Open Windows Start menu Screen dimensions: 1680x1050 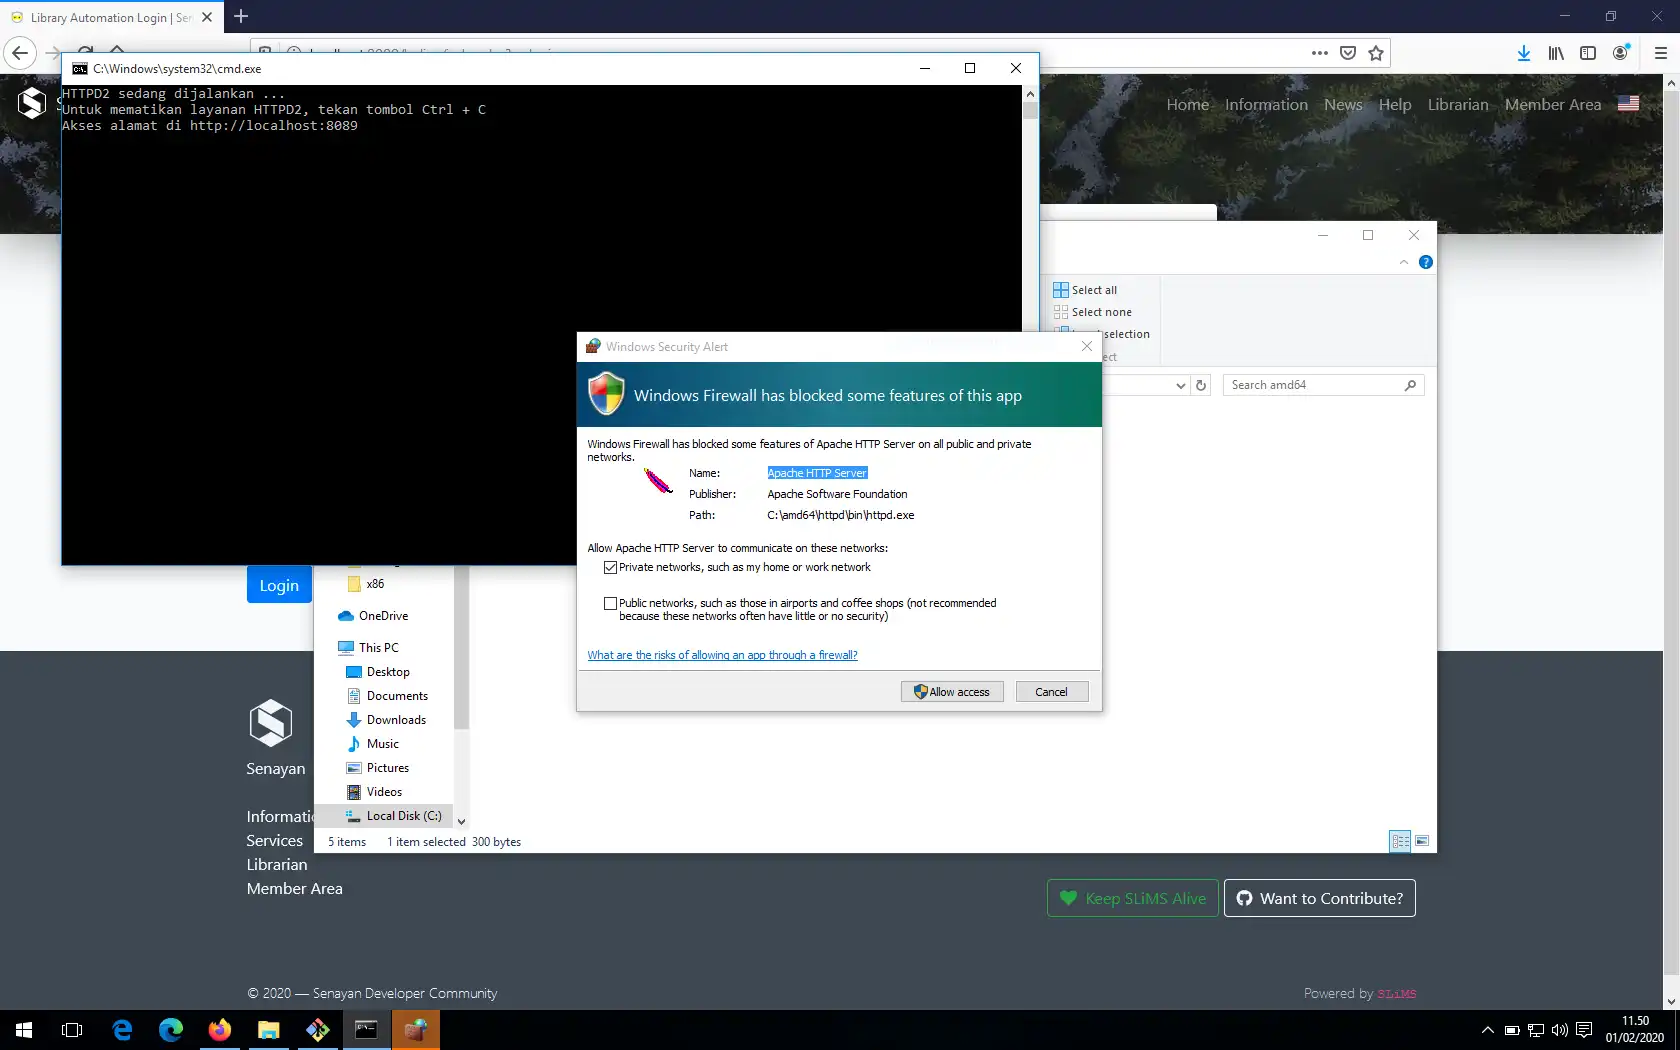click(x=24, y=1030)
